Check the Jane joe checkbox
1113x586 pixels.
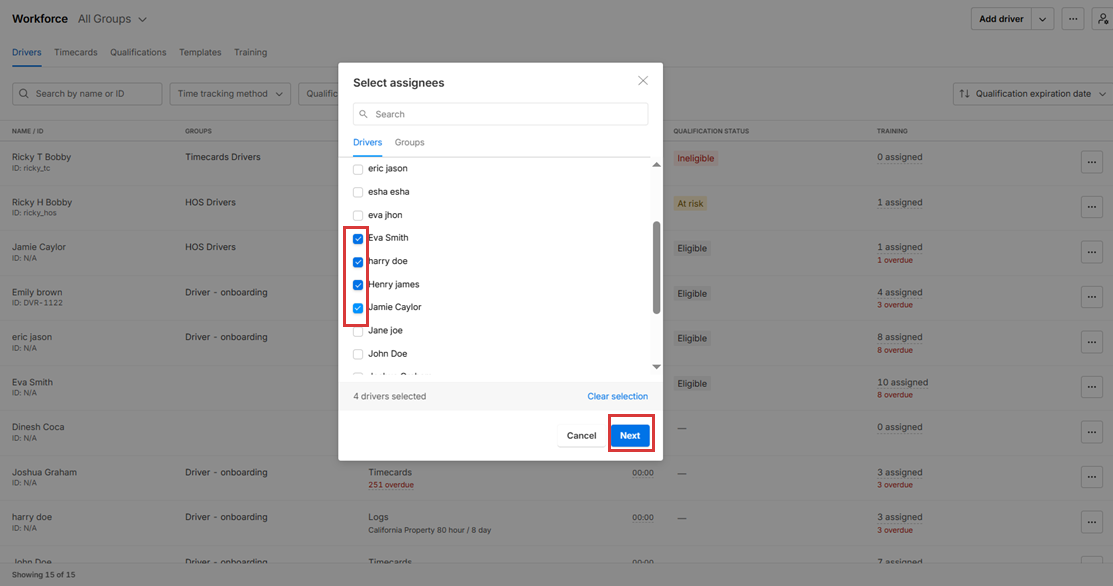tap(358, 331)
